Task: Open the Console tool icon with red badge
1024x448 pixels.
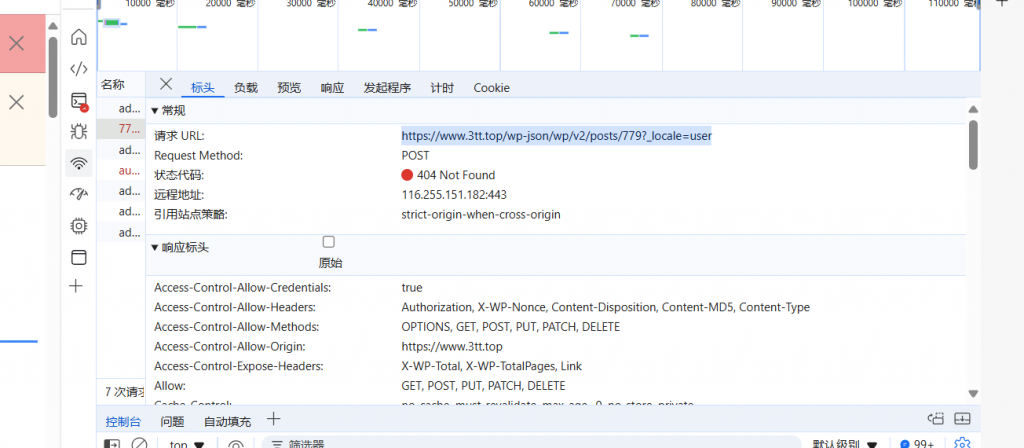Action: pyautogui.click(x=78, y=101)
